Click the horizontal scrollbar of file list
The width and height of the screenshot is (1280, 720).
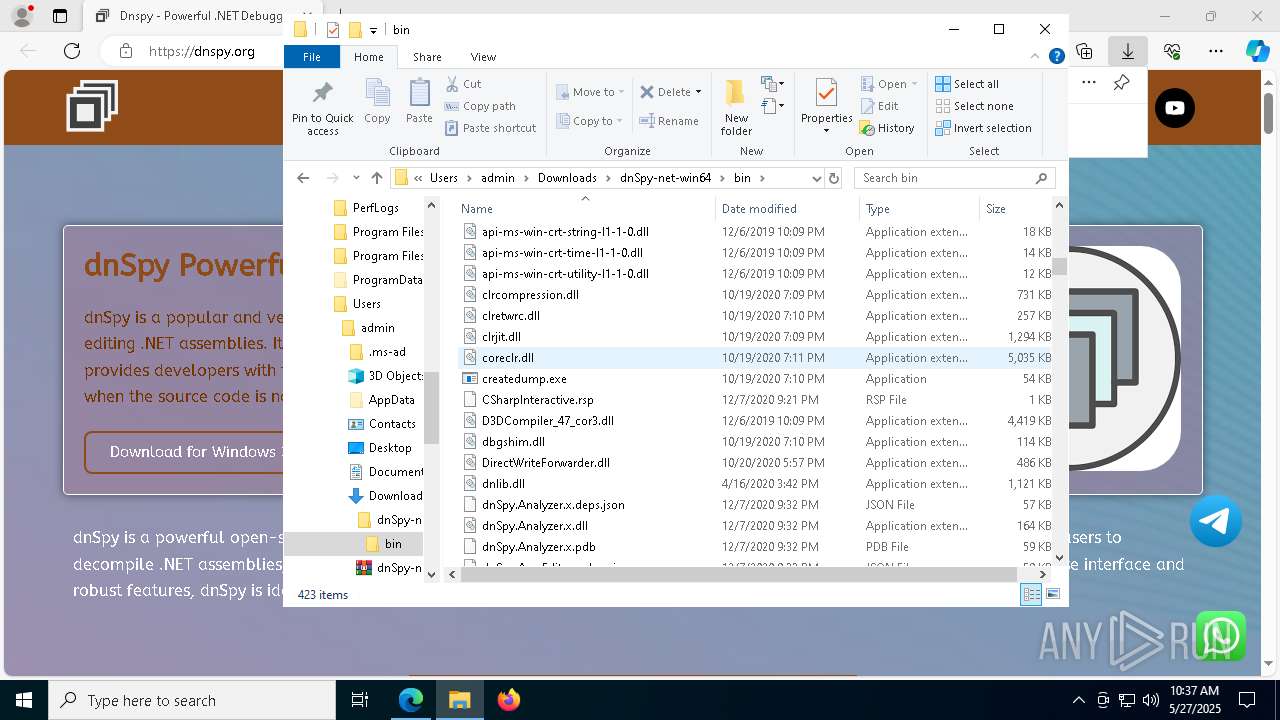click(x=738, y=574)
